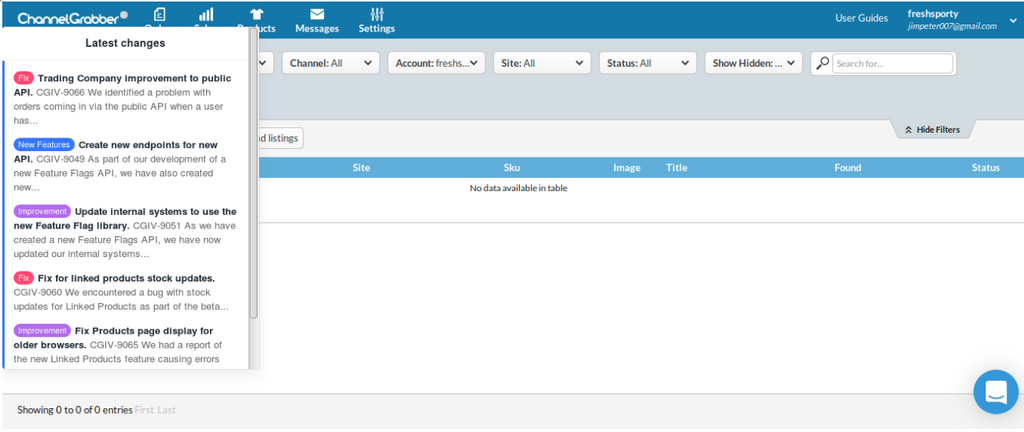The image size is (1024, 432).
Task: Open 'Fix for linked products stock updates' entry
Action: pyautogui.click(x=125, y=278)
